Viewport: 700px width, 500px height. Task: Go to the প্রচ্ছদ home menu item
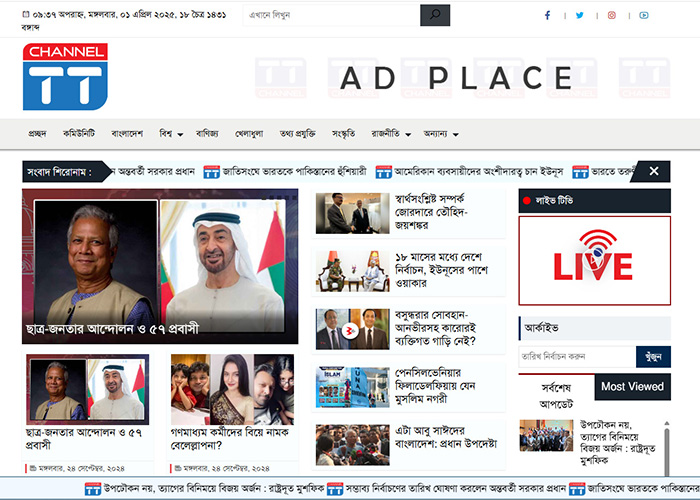(x=38, y=133)
